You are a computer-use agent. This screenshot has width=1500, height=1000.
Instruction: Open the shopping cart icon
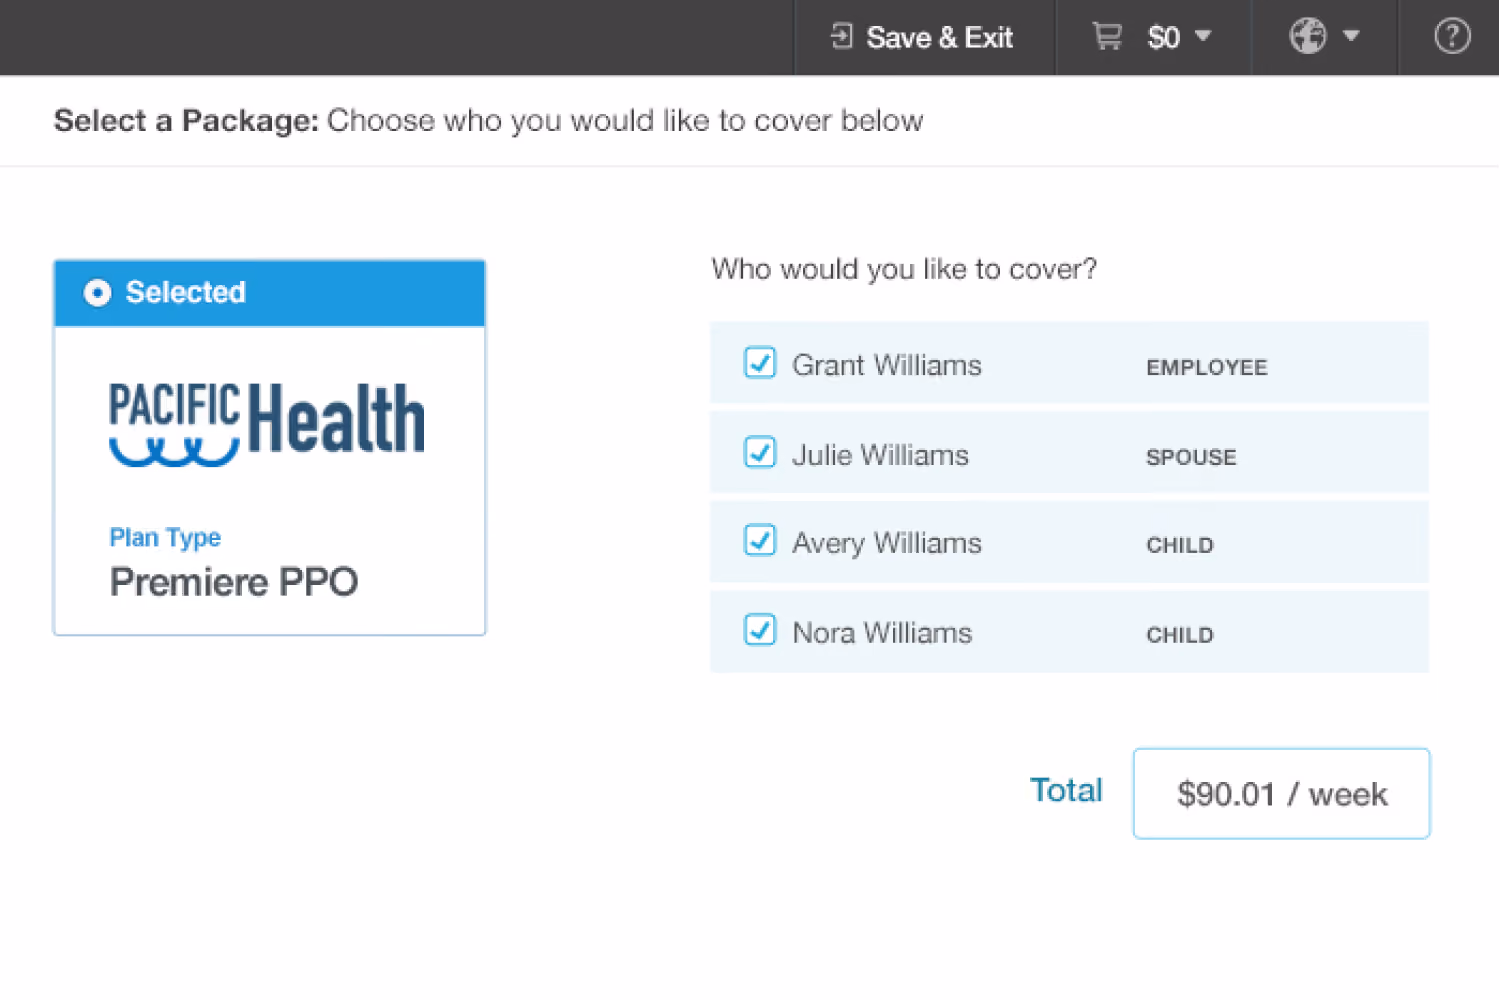(x=1106, y=37)
